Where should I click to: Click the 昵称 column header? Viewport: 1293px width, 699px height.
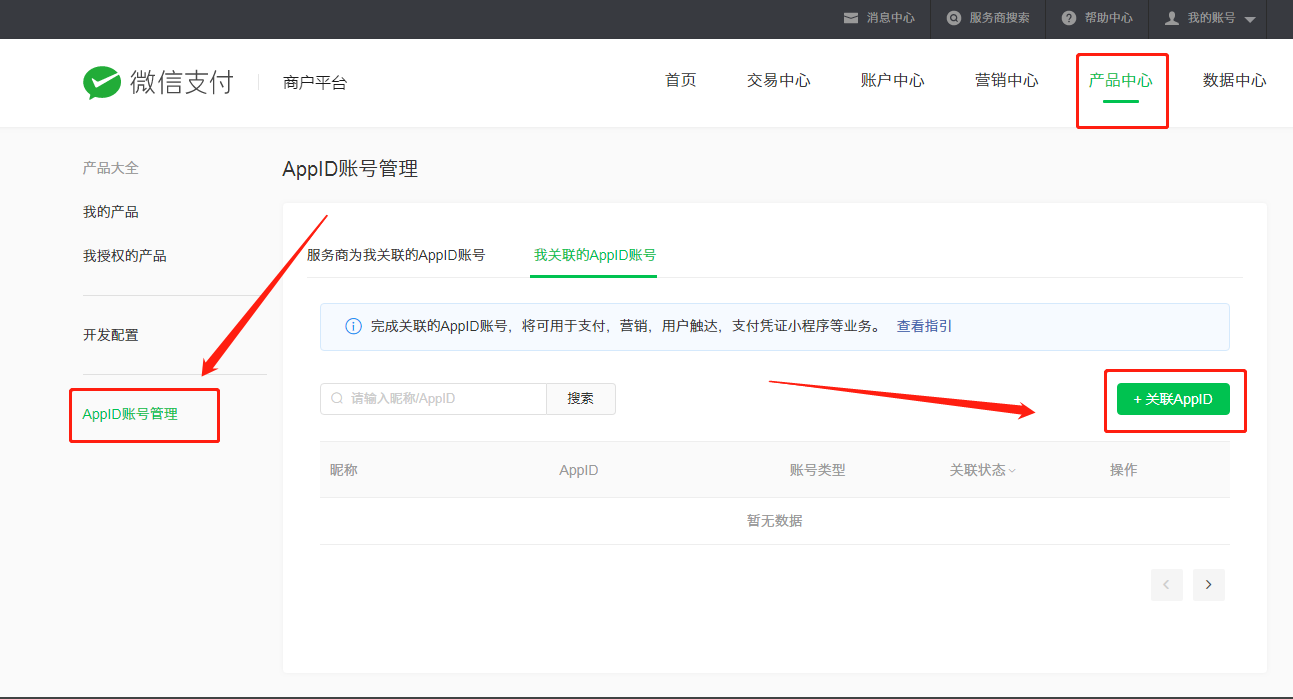click(x=344, y=470)
